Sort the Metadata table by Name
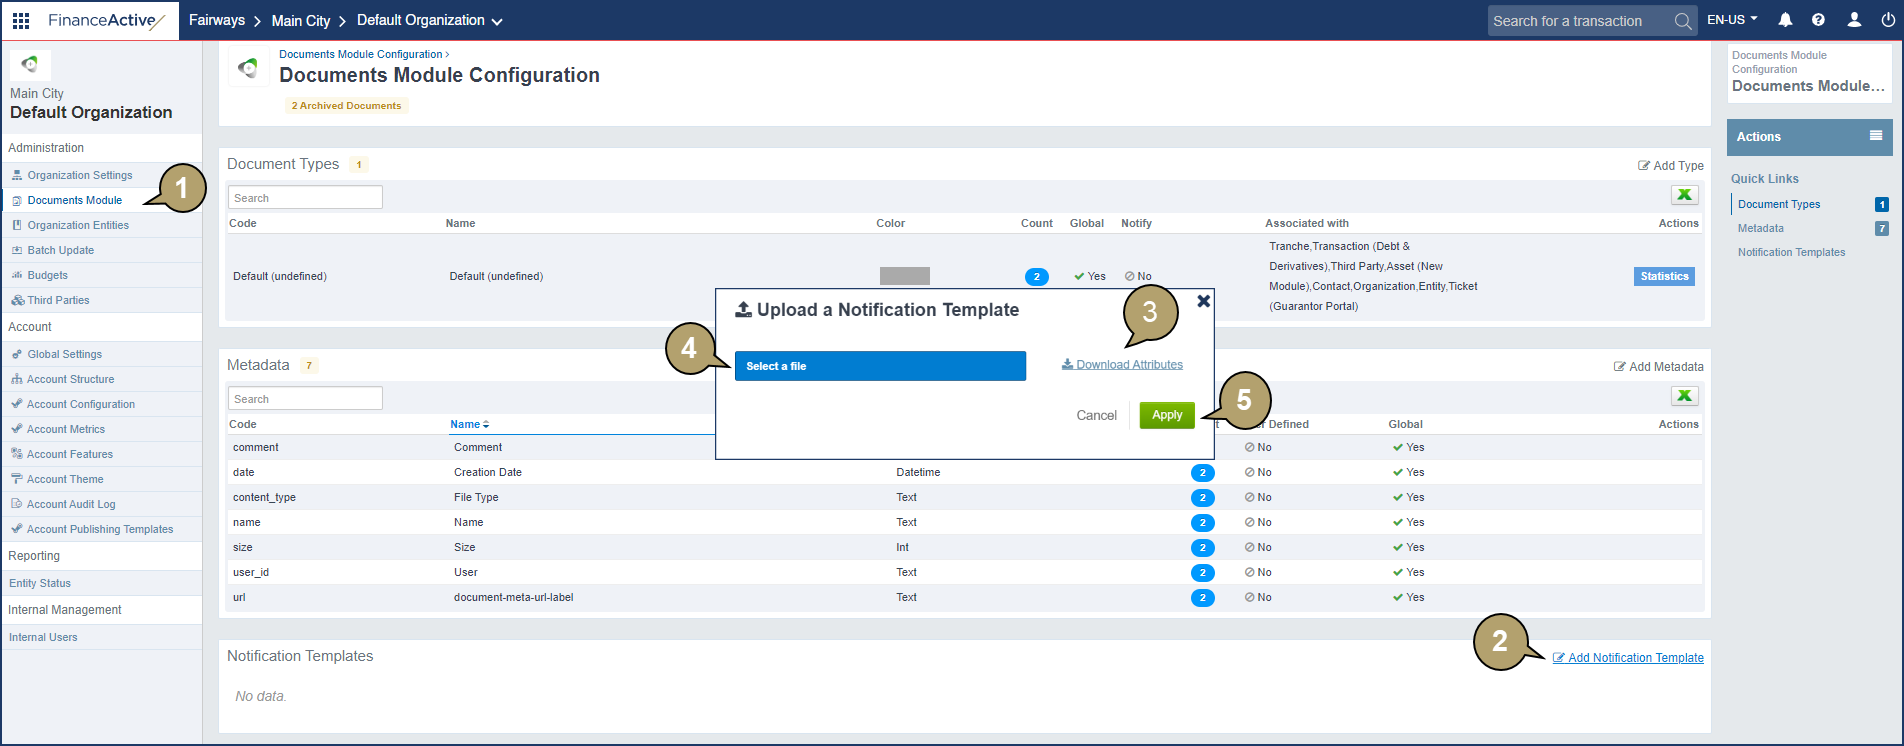The height and width of the screenshot is (746, 1904). click(469, 424)
